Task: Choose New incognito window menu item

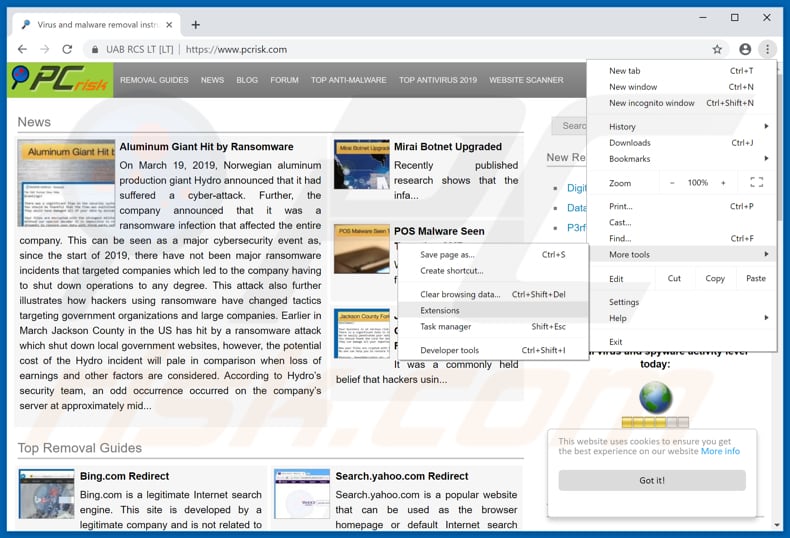Action: [x=652, y=103]
